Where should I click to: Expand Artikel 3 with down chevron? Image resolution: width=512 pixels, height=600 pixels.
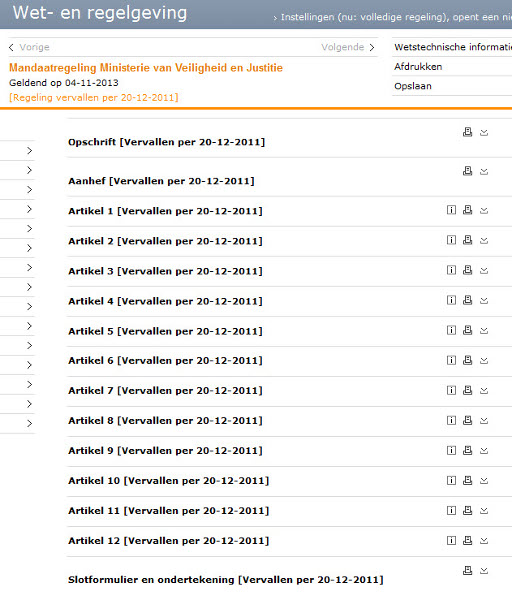tap(484, 271)
